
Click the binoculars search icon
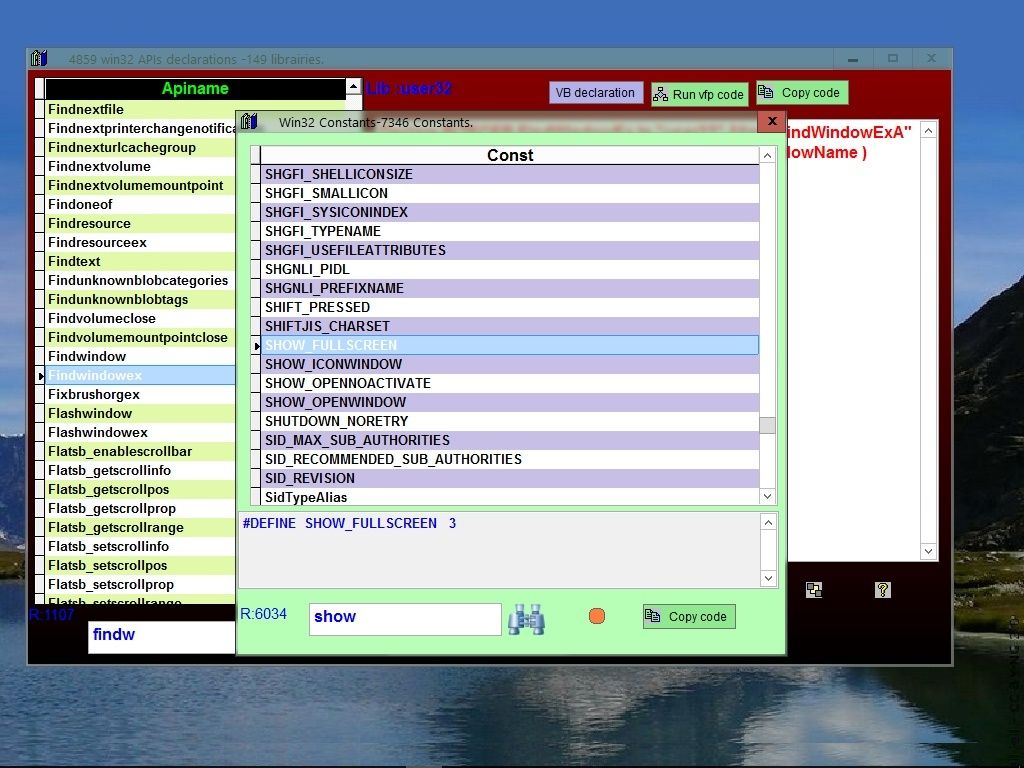pyautogui.click(x=527, y=619)
